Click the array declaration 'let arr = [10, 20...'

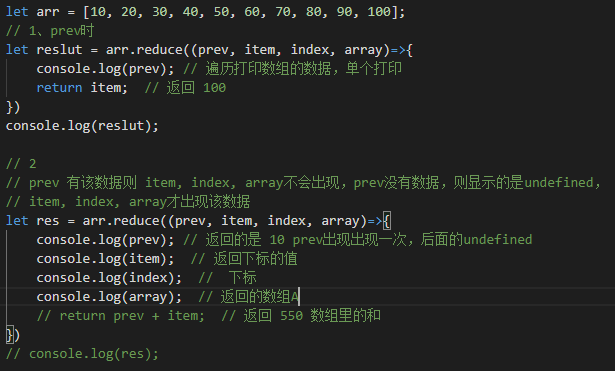click(205, 12)
